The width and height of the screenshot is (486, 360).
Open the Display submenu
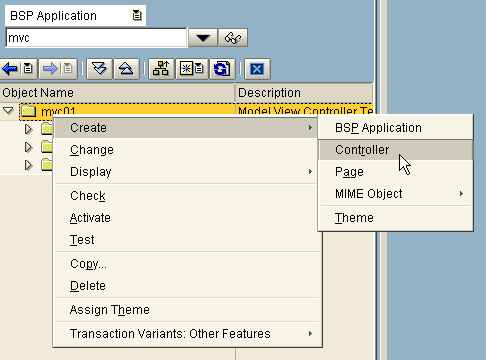tap(186, 172)
